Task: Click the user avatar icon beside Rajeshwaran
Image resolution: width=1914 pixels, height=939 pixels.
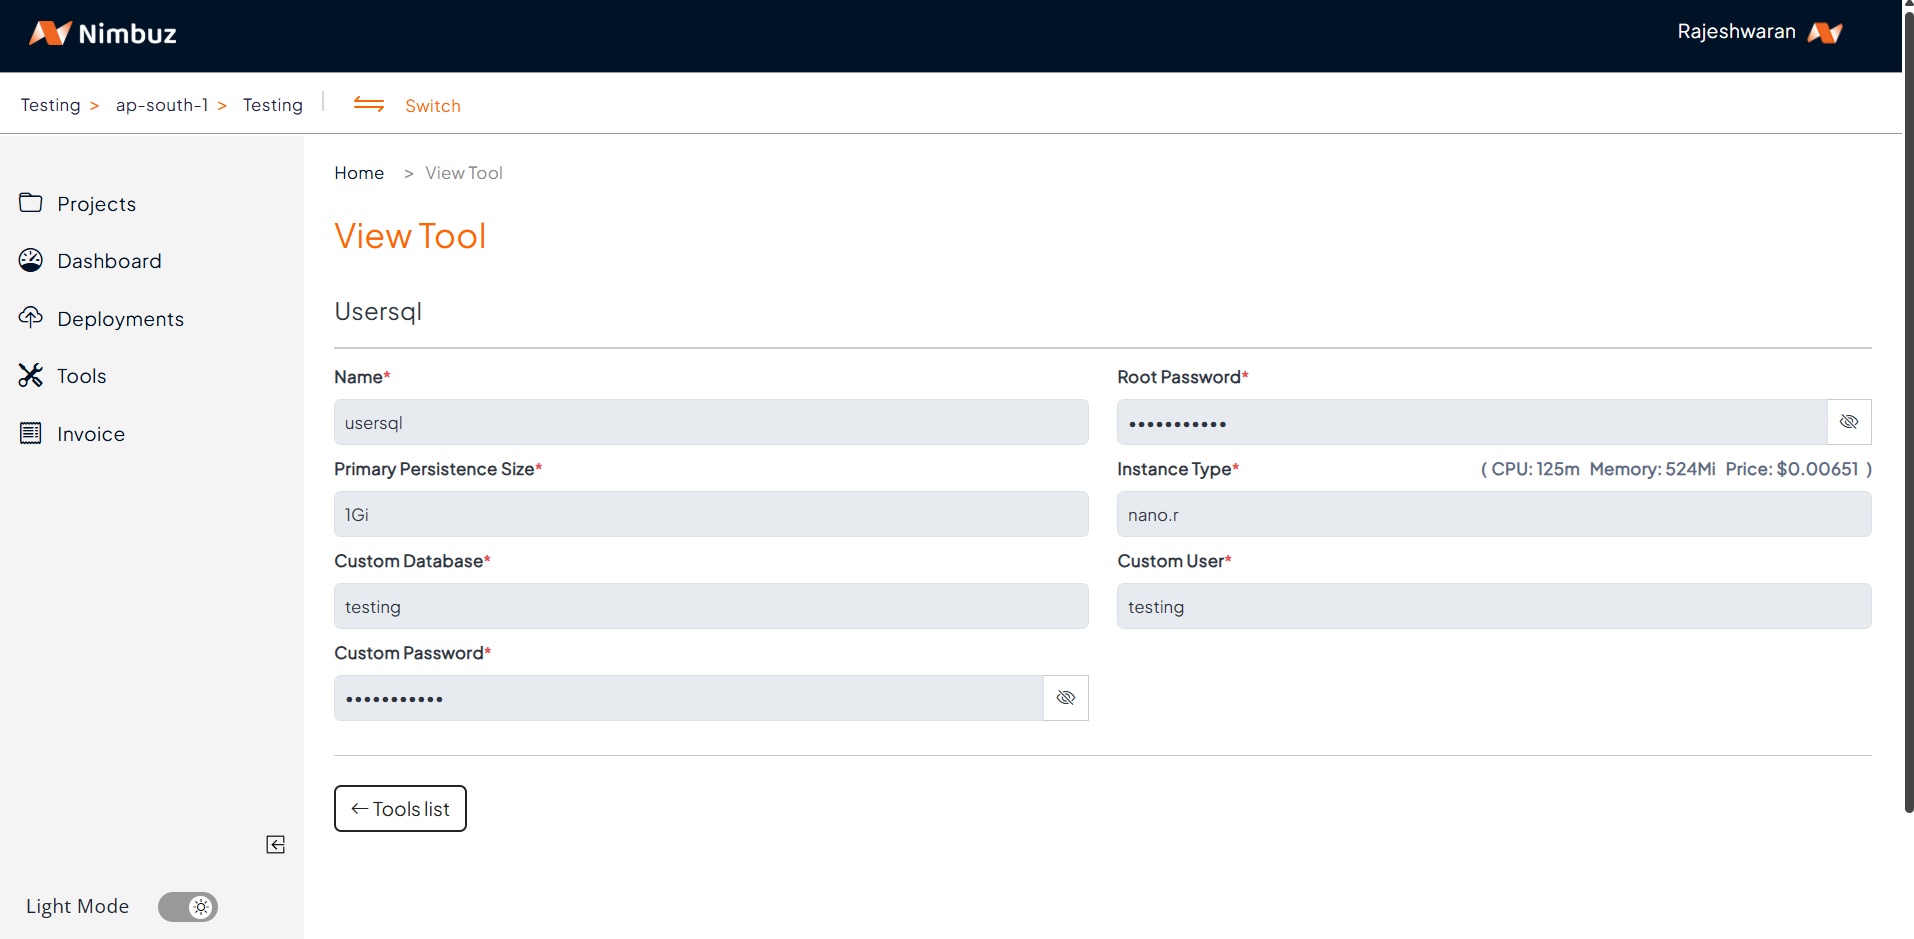Action: coord(1825,33)
